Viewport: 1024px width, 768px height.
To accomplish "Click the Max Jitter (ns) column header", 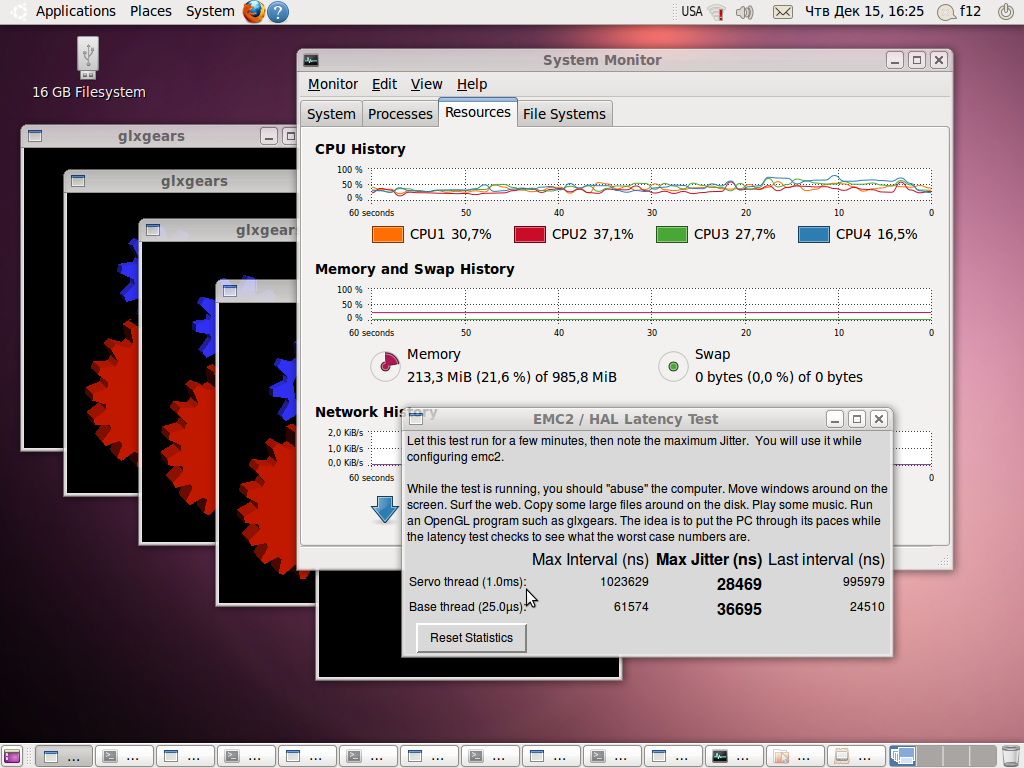I will 709,560.
